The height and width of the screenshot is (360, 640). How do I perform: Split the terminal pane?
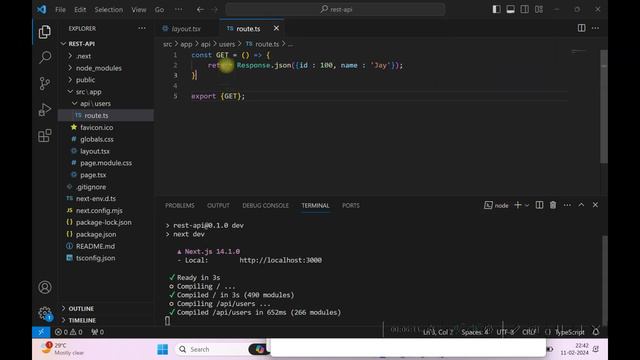pos(539,205)
